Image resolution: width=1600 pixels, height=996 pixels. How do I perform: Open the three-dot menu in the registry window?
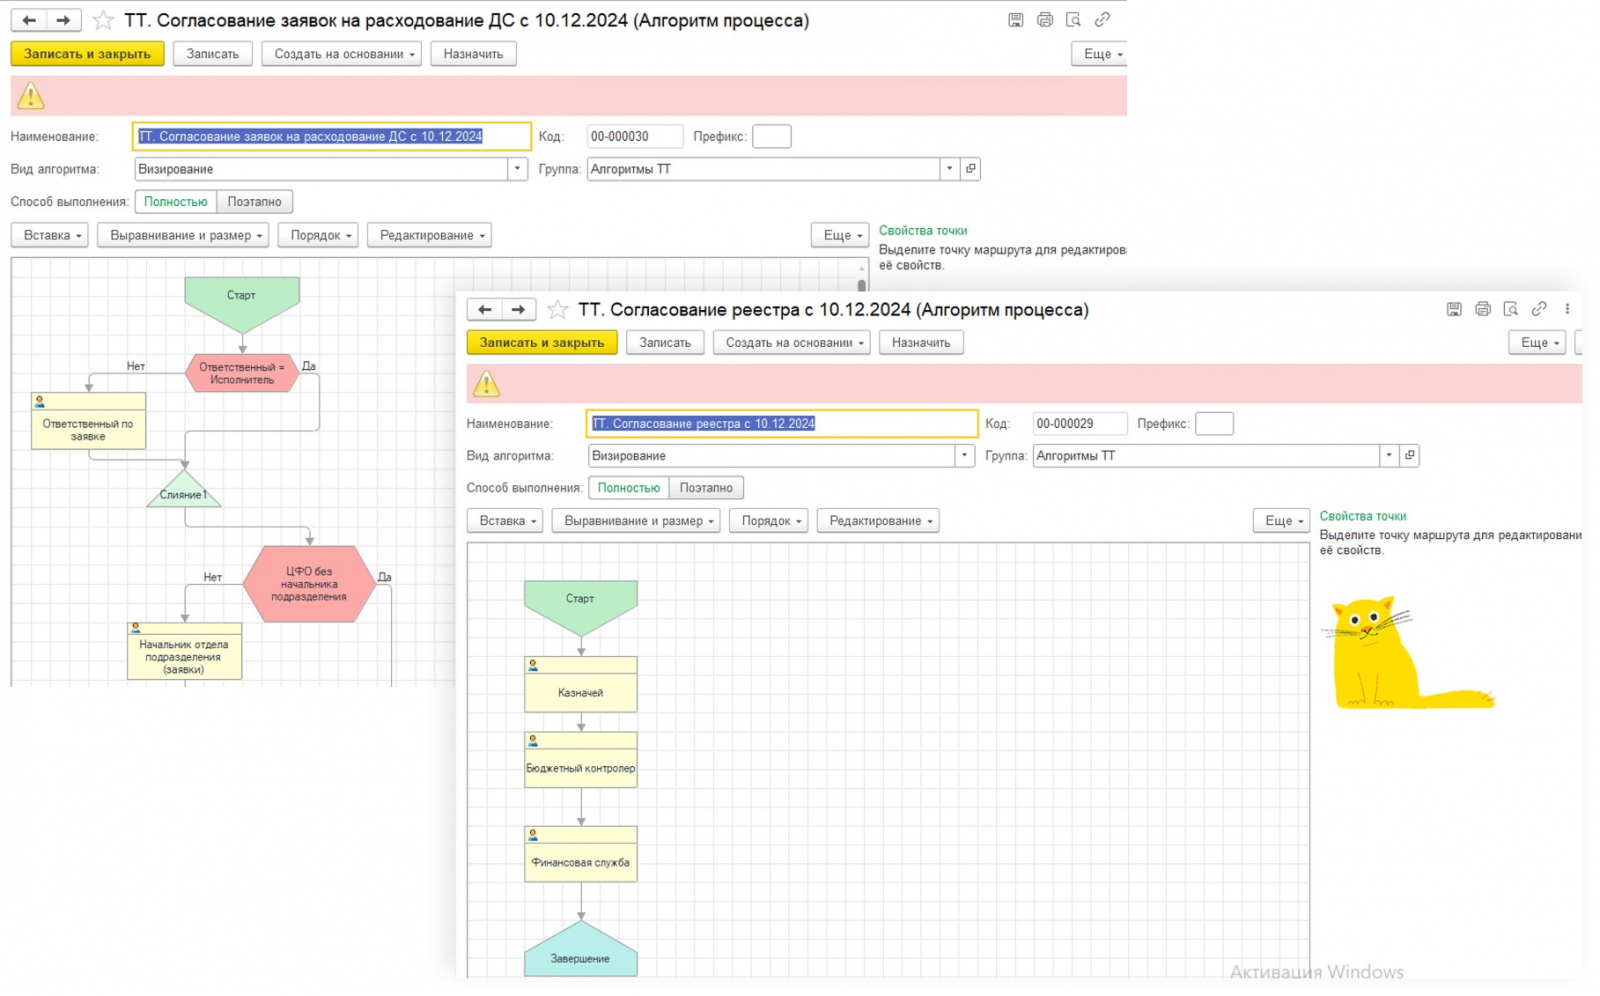pyautogui.click(x=1567, y=309)
